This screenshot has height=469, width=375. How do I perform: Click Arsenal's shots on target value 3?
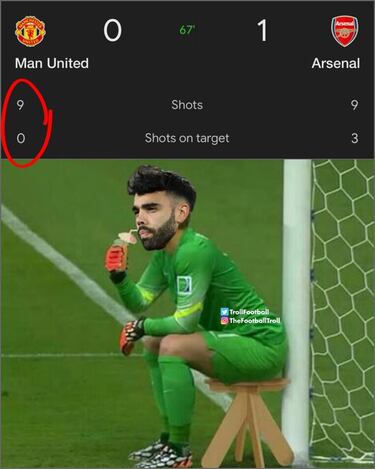[355, 138]
